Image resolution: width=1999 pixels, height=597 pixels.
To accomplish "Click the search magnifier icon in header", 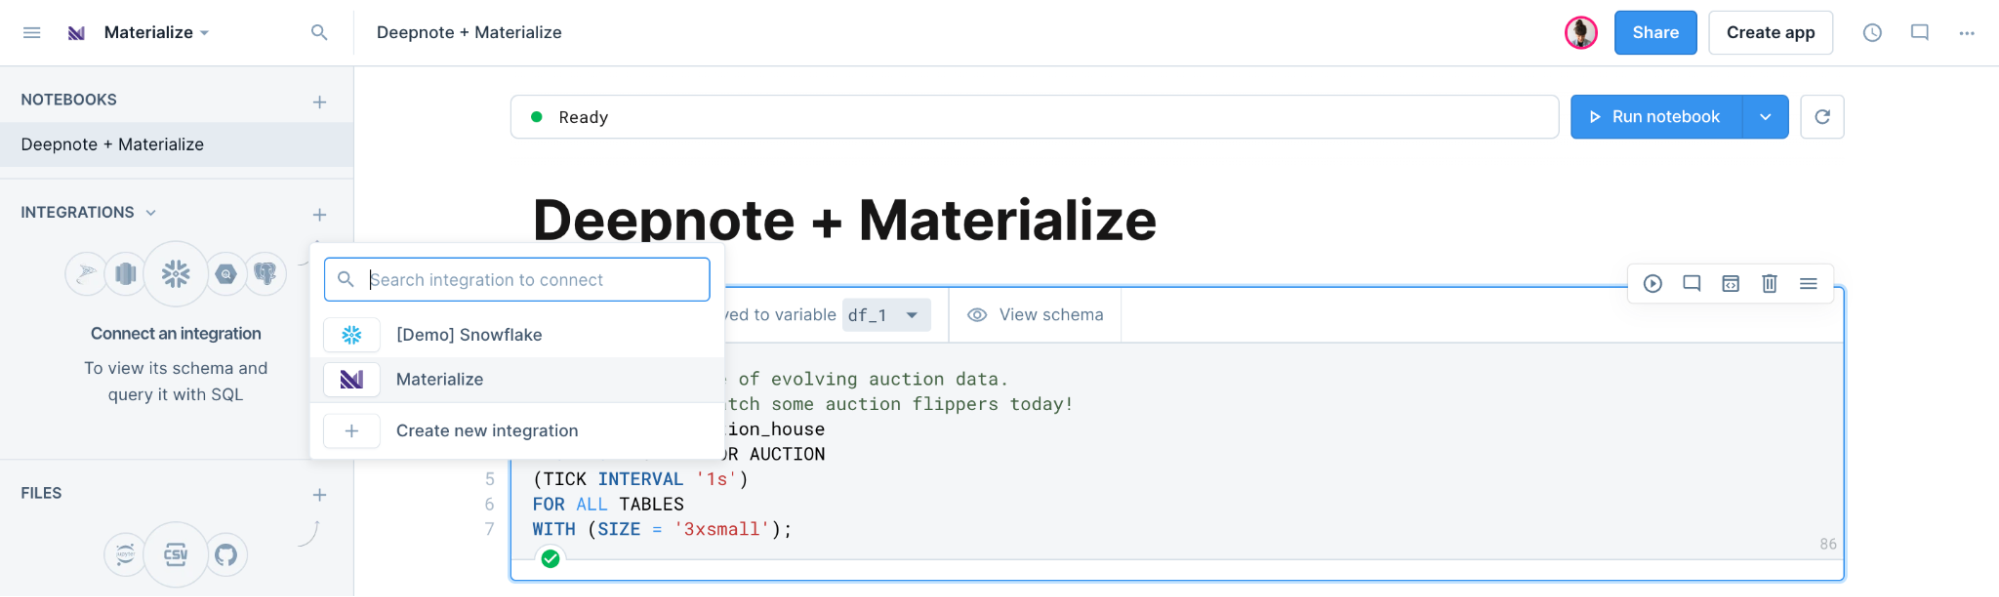I will pos(319,32).
